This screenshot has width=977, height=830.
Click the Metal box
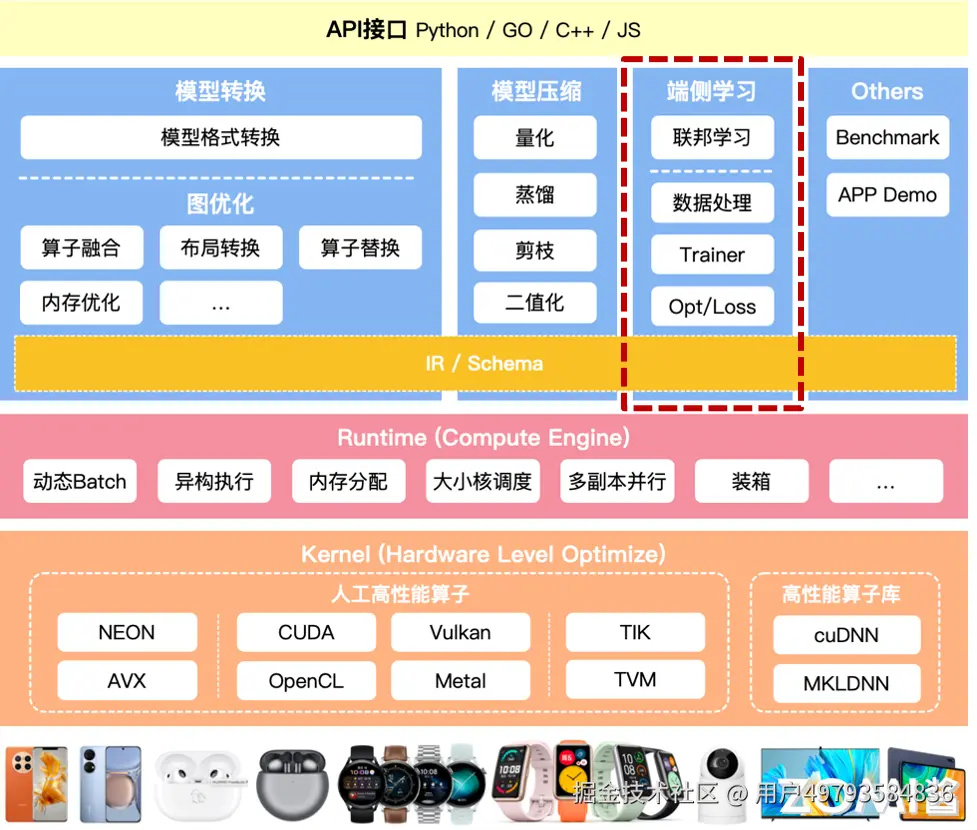(460, 680)
